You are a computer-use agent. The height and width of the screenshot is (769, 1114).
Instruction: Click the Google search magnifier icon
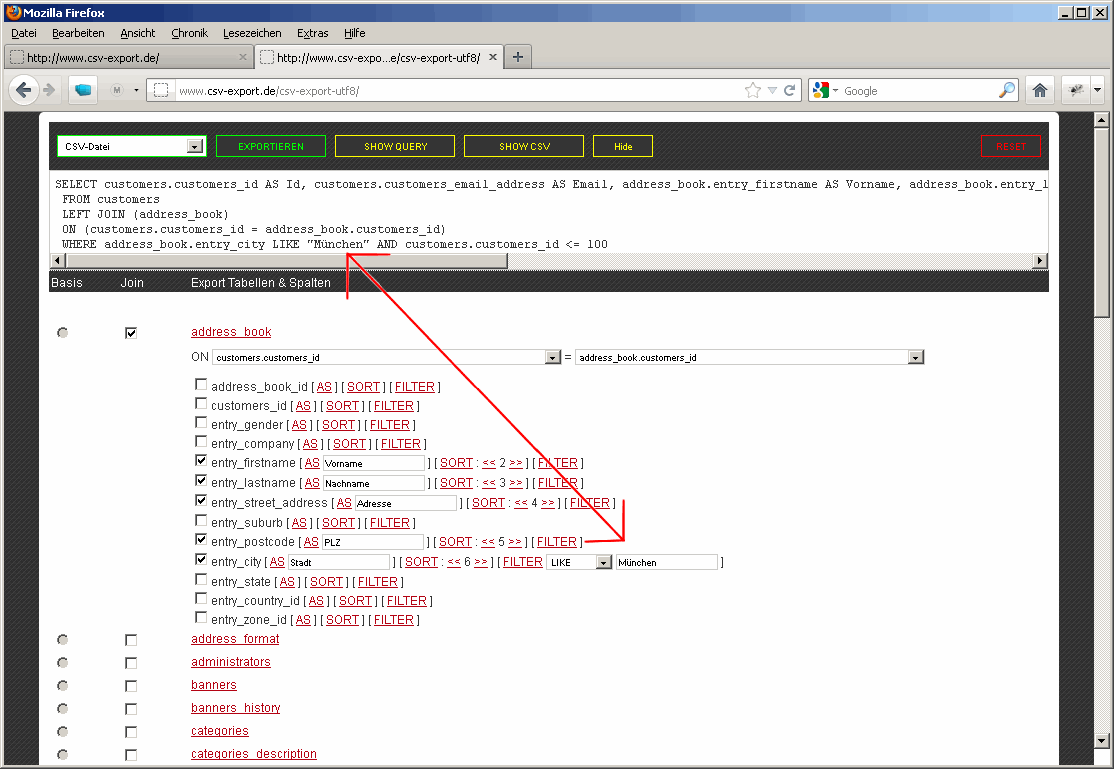(1007, 90)
